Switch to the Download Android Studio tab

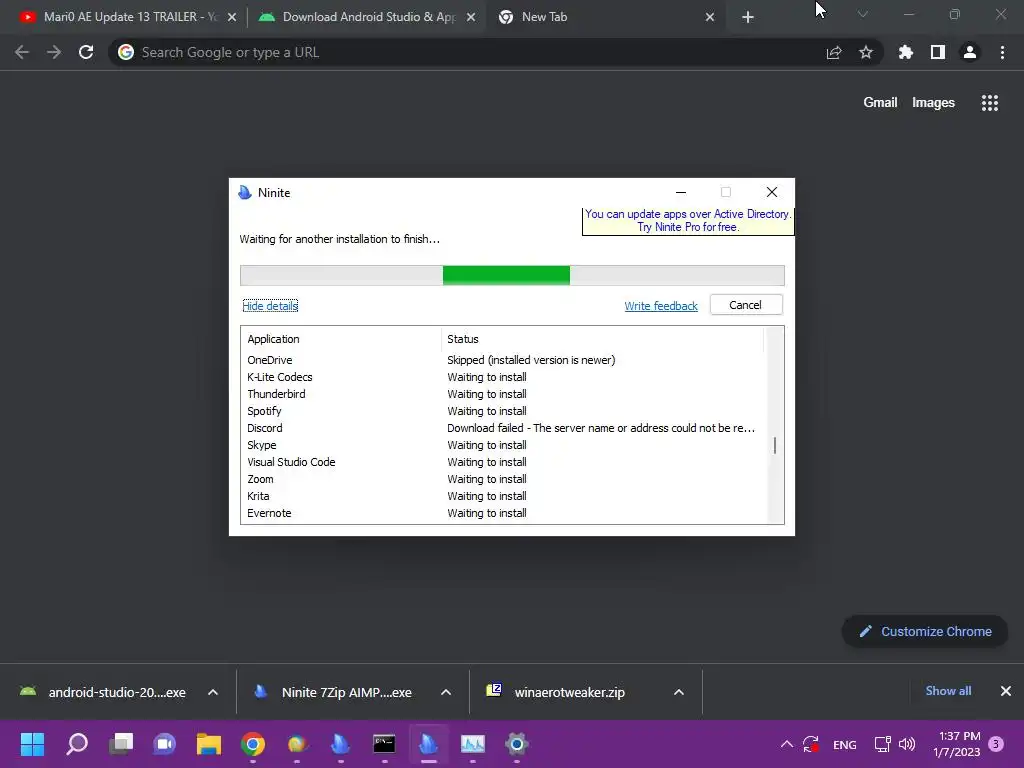tap(366, 17)
